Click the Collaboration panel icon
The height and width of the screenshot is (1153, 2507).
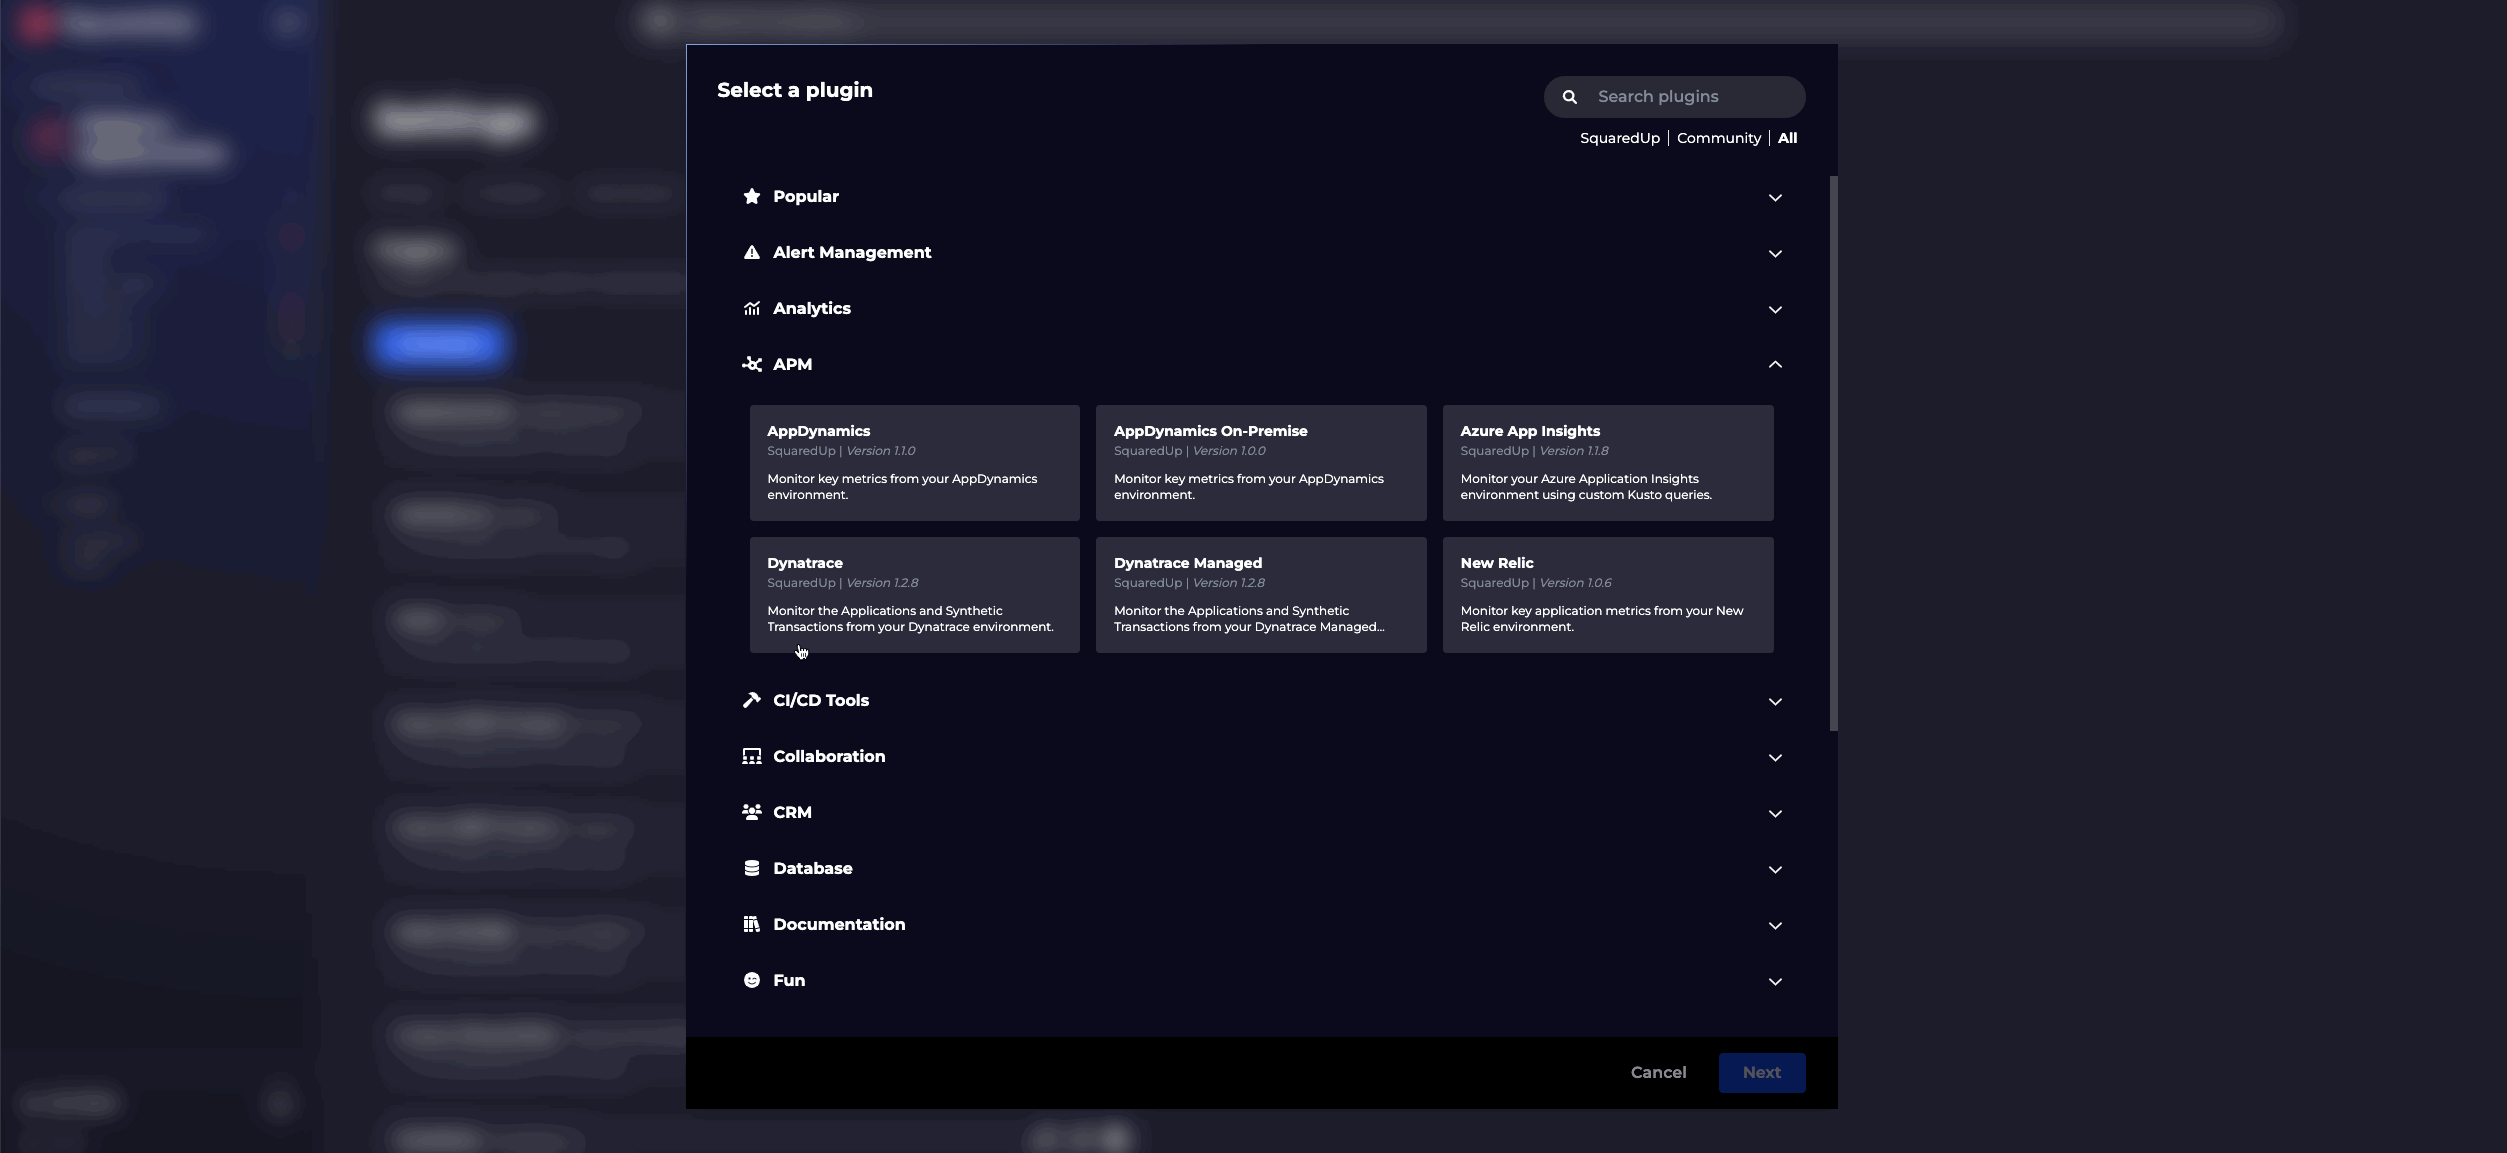(x=752, y=756)
